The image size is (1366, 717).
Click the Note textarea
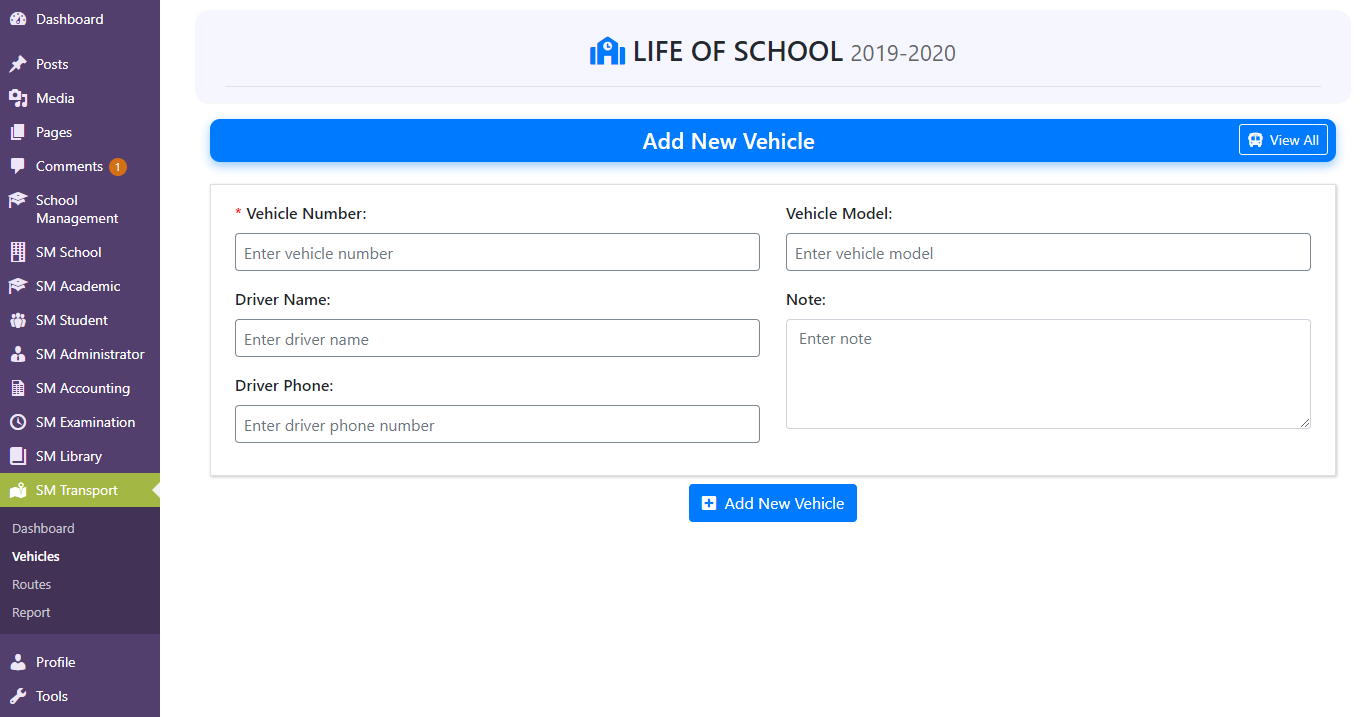click(x=1048, y=374)
